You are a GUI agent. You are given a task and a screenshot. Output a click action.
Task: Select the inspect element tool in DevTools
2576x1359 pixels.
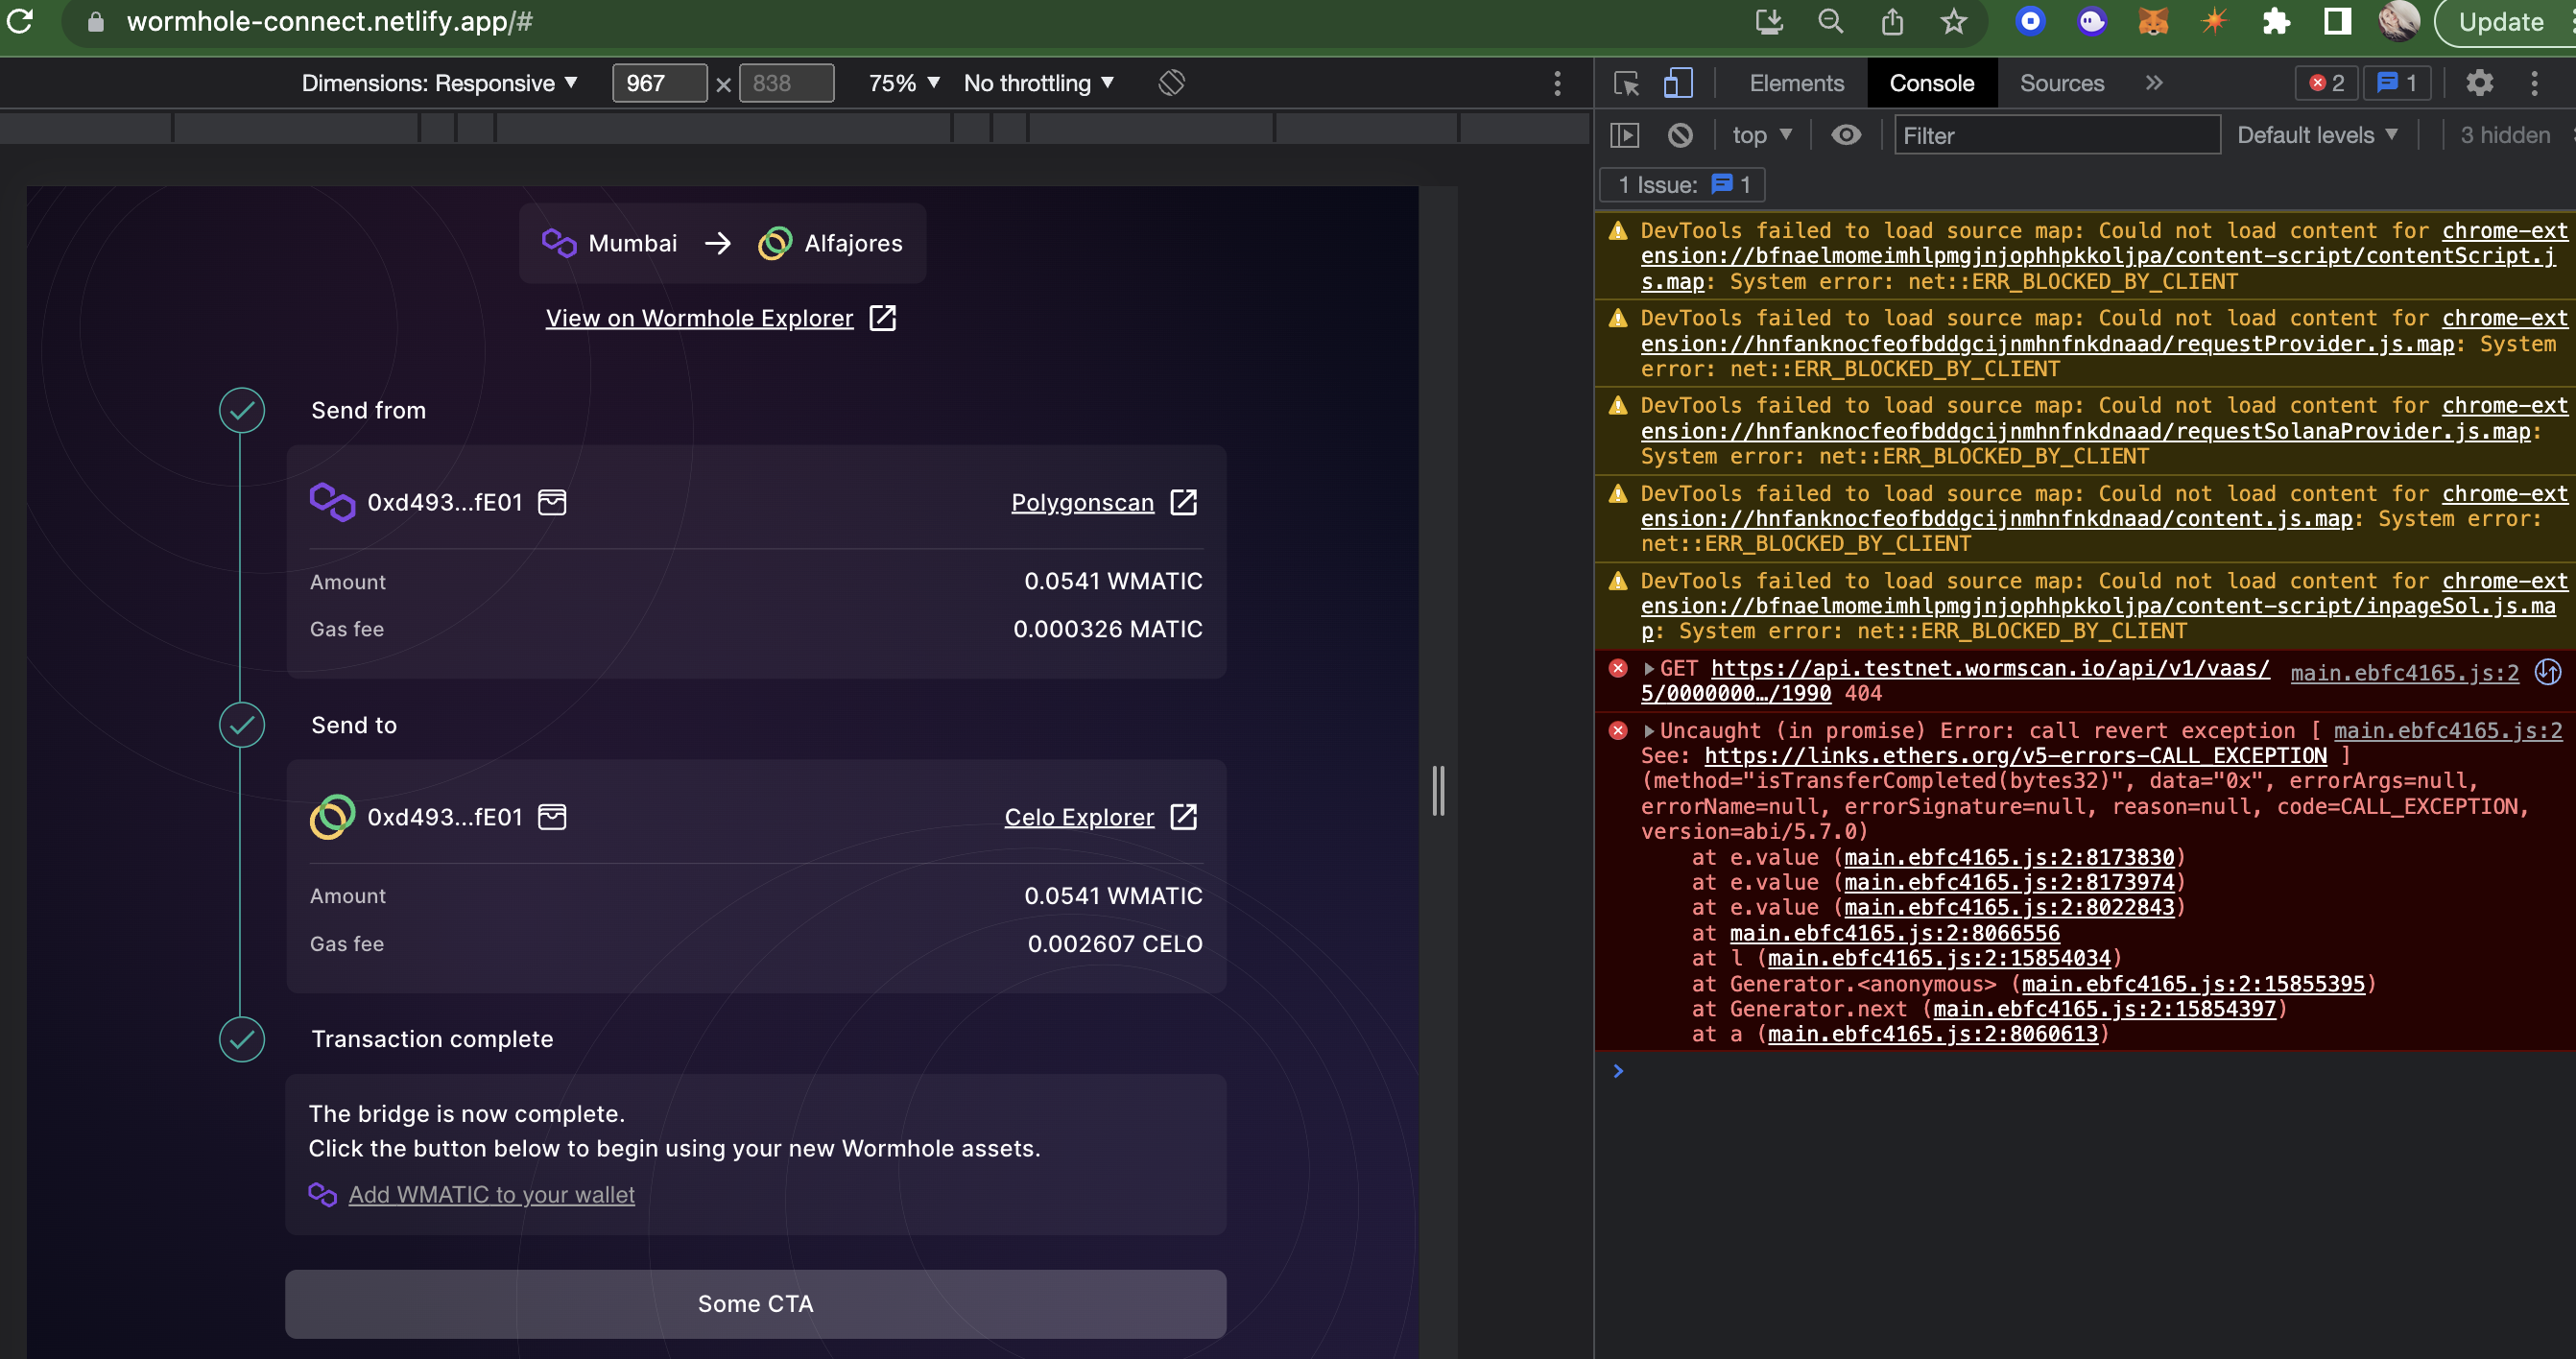click(1627, 84)
